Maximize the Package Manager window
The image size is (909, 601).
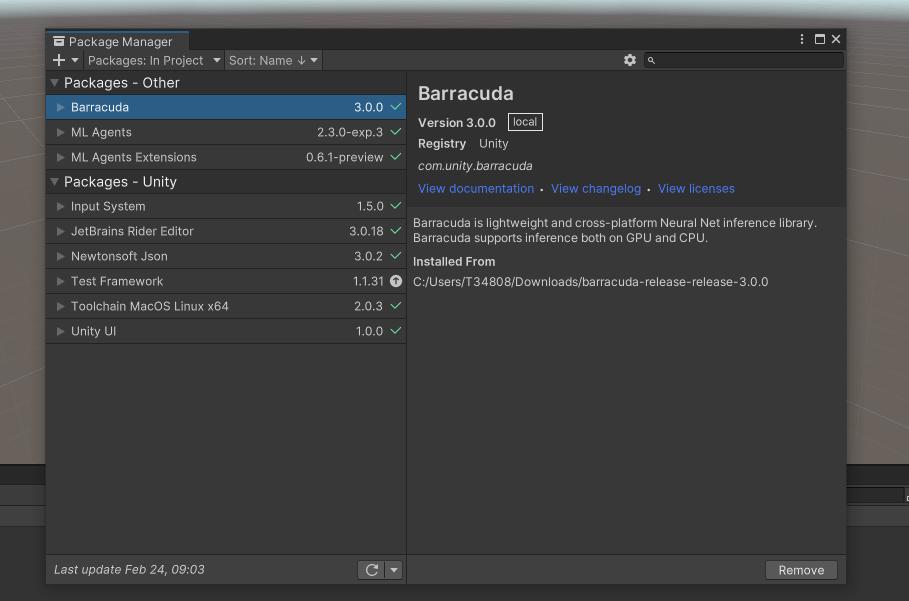[x=820, y=39]
